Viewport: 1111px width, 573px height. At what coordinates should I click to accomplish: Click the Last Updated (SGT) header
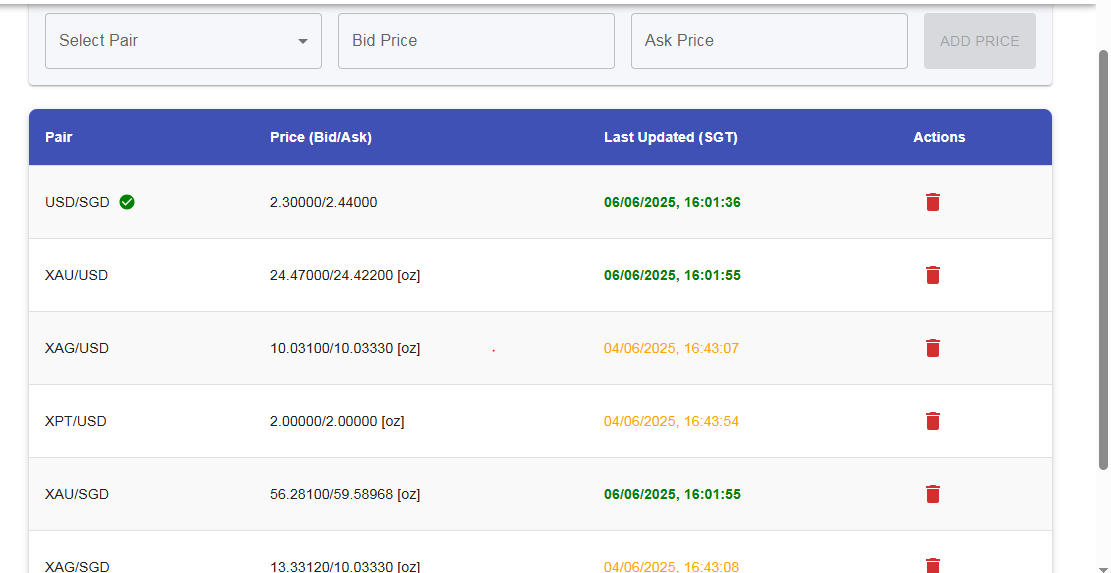click(670, 137)
